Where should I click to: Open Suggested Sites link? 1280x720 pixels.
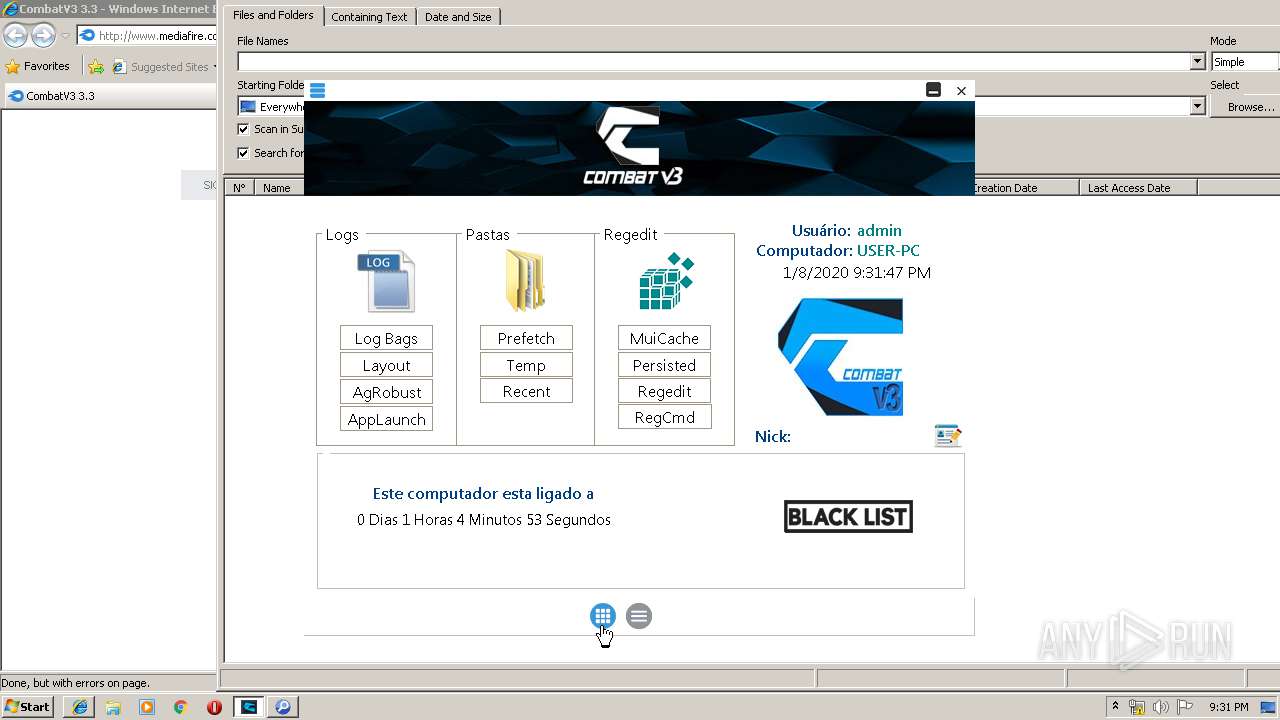click(x=164, y=67)
